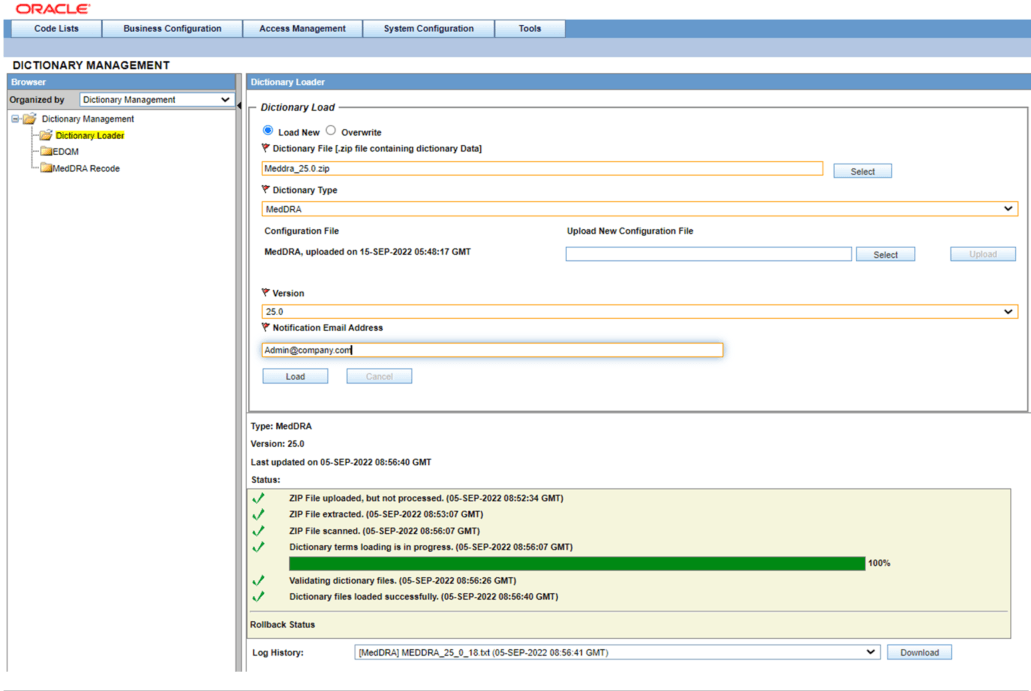Open the Code Lists tab
The width and height of the screenshot is (1031, 691).
(57, 28)
